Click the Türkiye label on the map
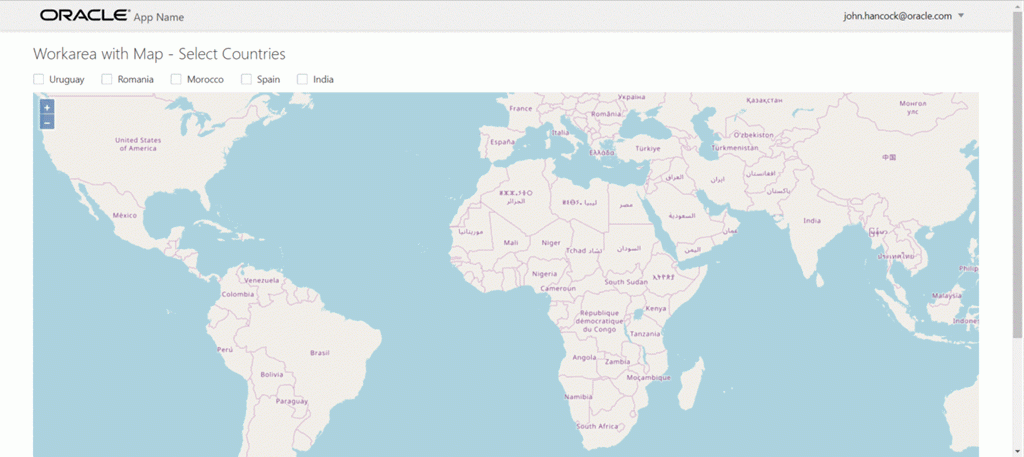The image size is (1024, 457). pos(649,148)
